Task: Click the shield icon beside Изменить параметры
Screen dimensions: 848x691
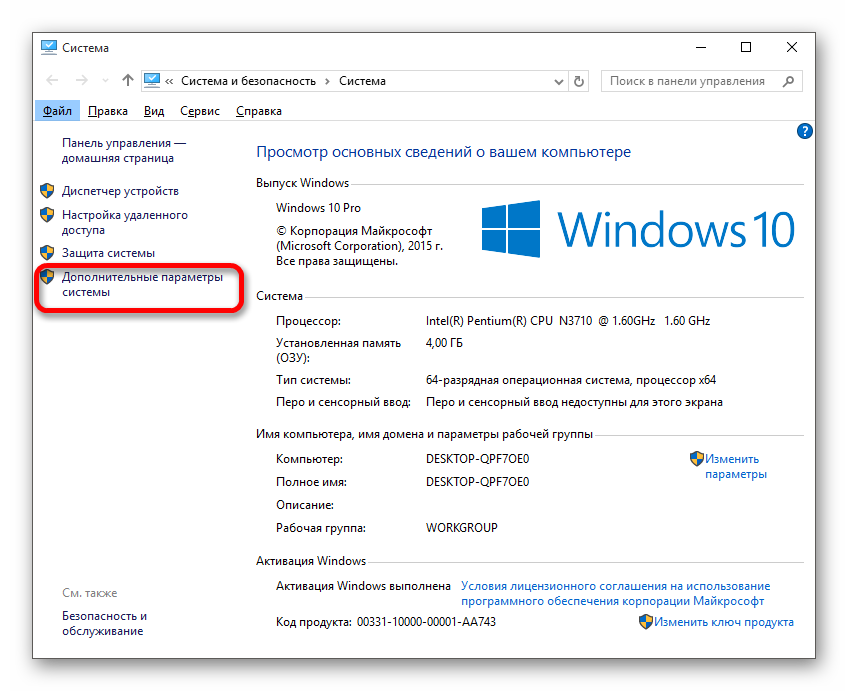Action: click(697, 459)
